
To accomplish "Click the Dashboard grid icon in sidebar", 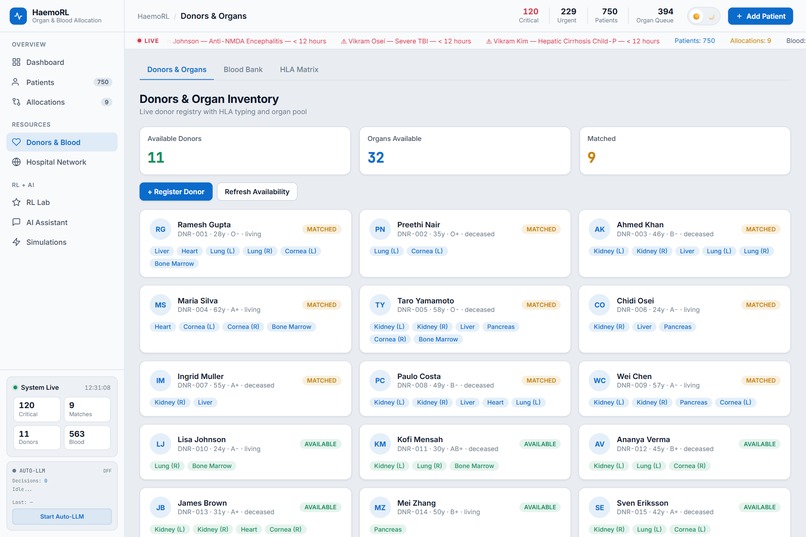I will 16,62.
